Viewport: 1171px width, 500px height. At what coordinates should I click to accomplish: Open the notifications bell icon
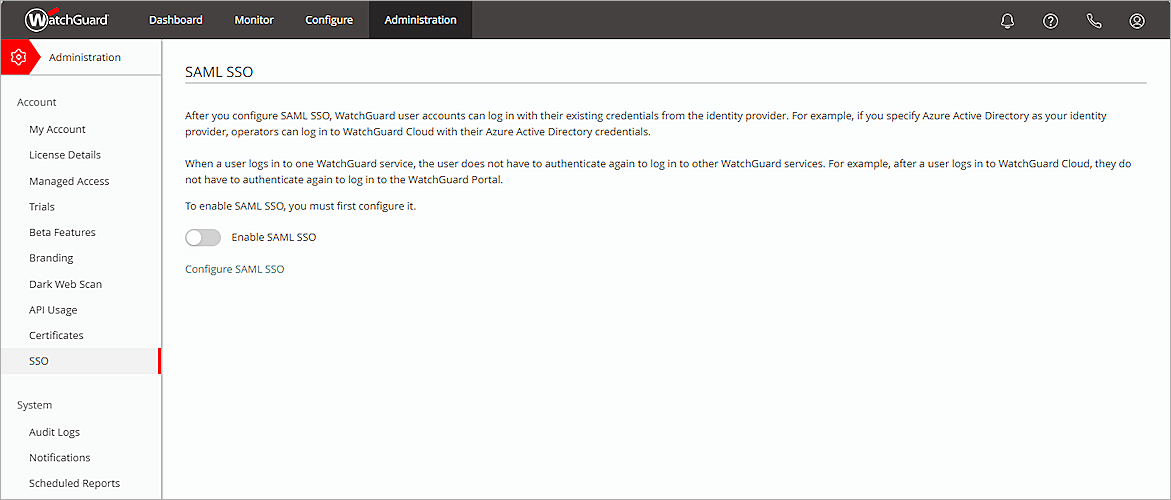coord(1007,20)
